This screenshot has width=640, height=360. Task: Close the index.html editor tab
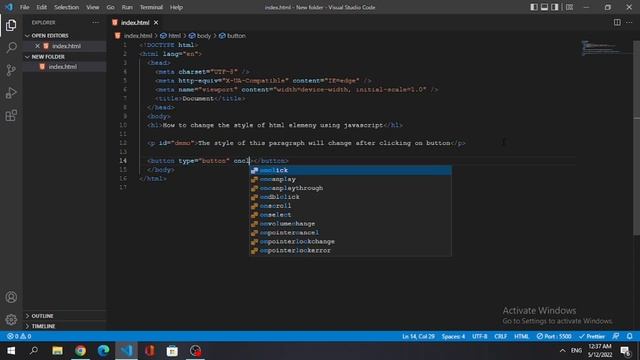[x=156, y=22]
